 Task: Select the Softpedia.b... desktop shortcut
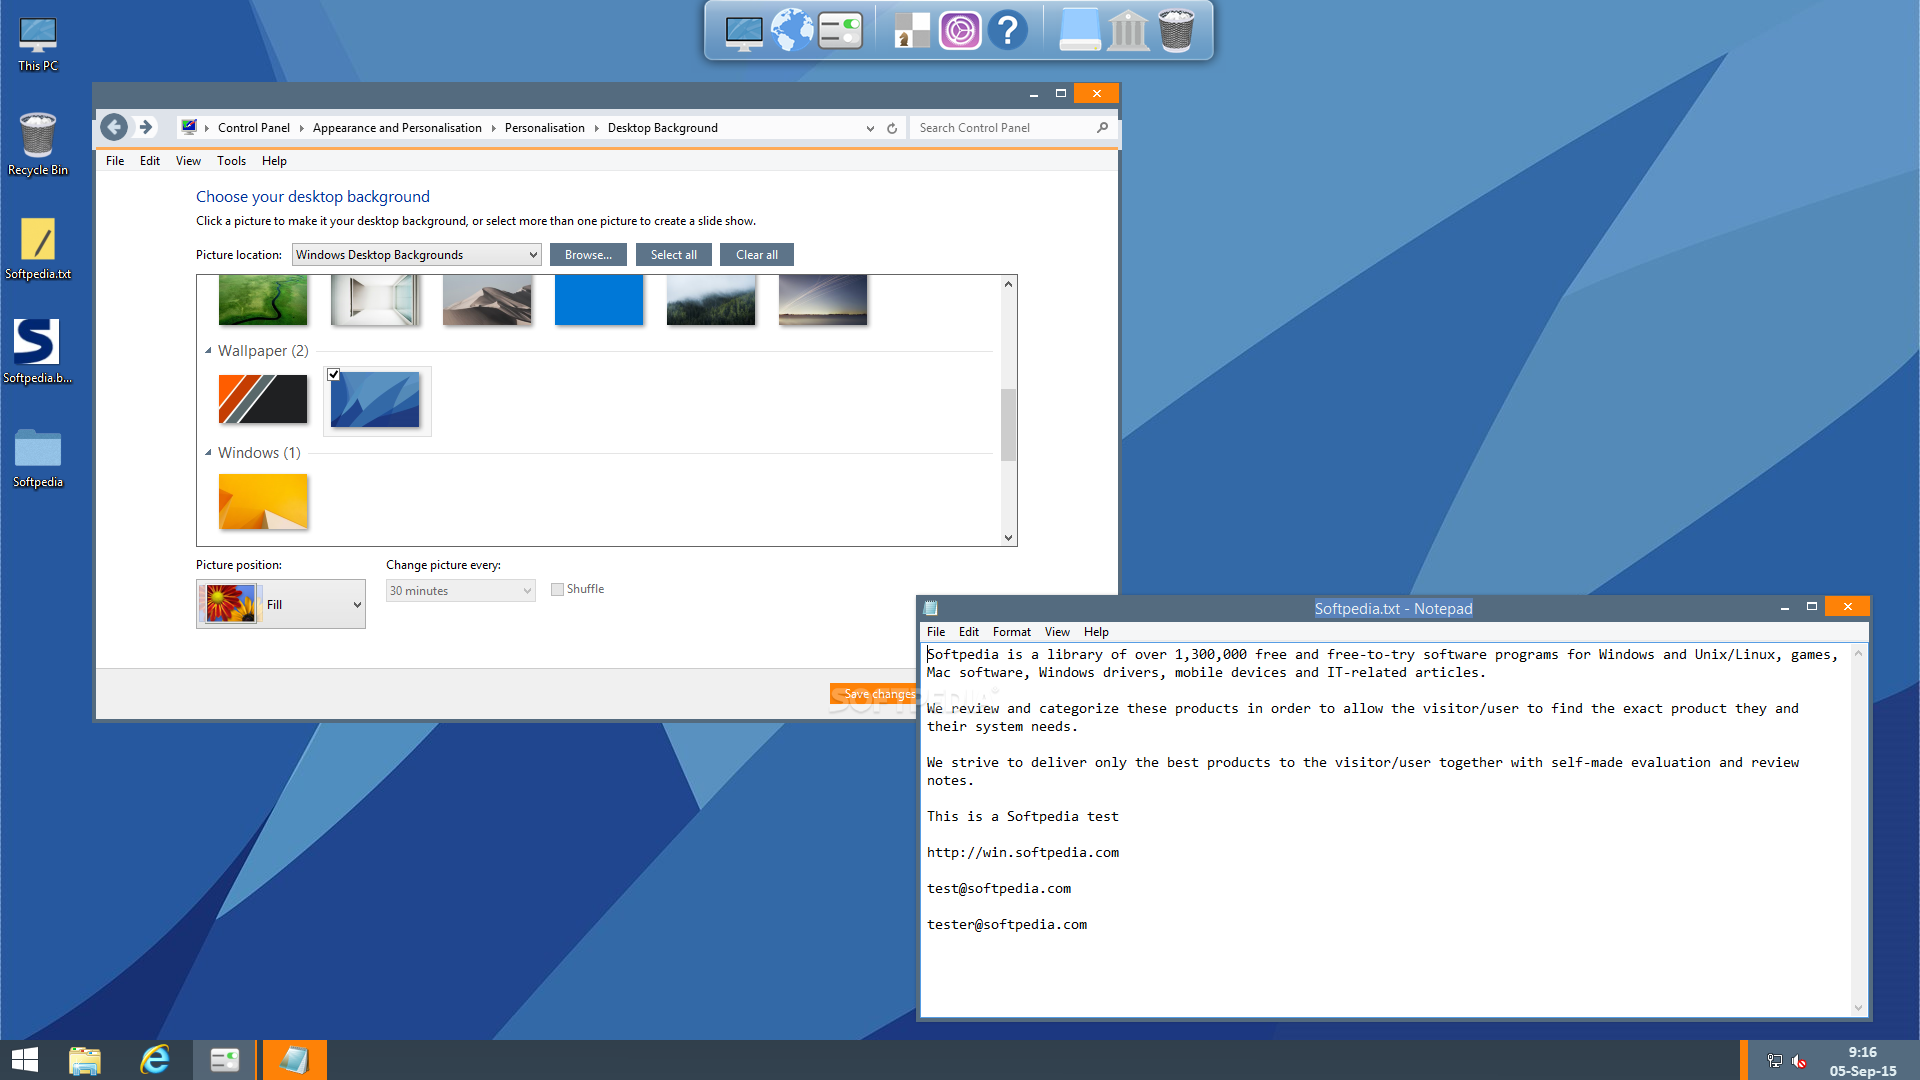click(x=38, y=352)
